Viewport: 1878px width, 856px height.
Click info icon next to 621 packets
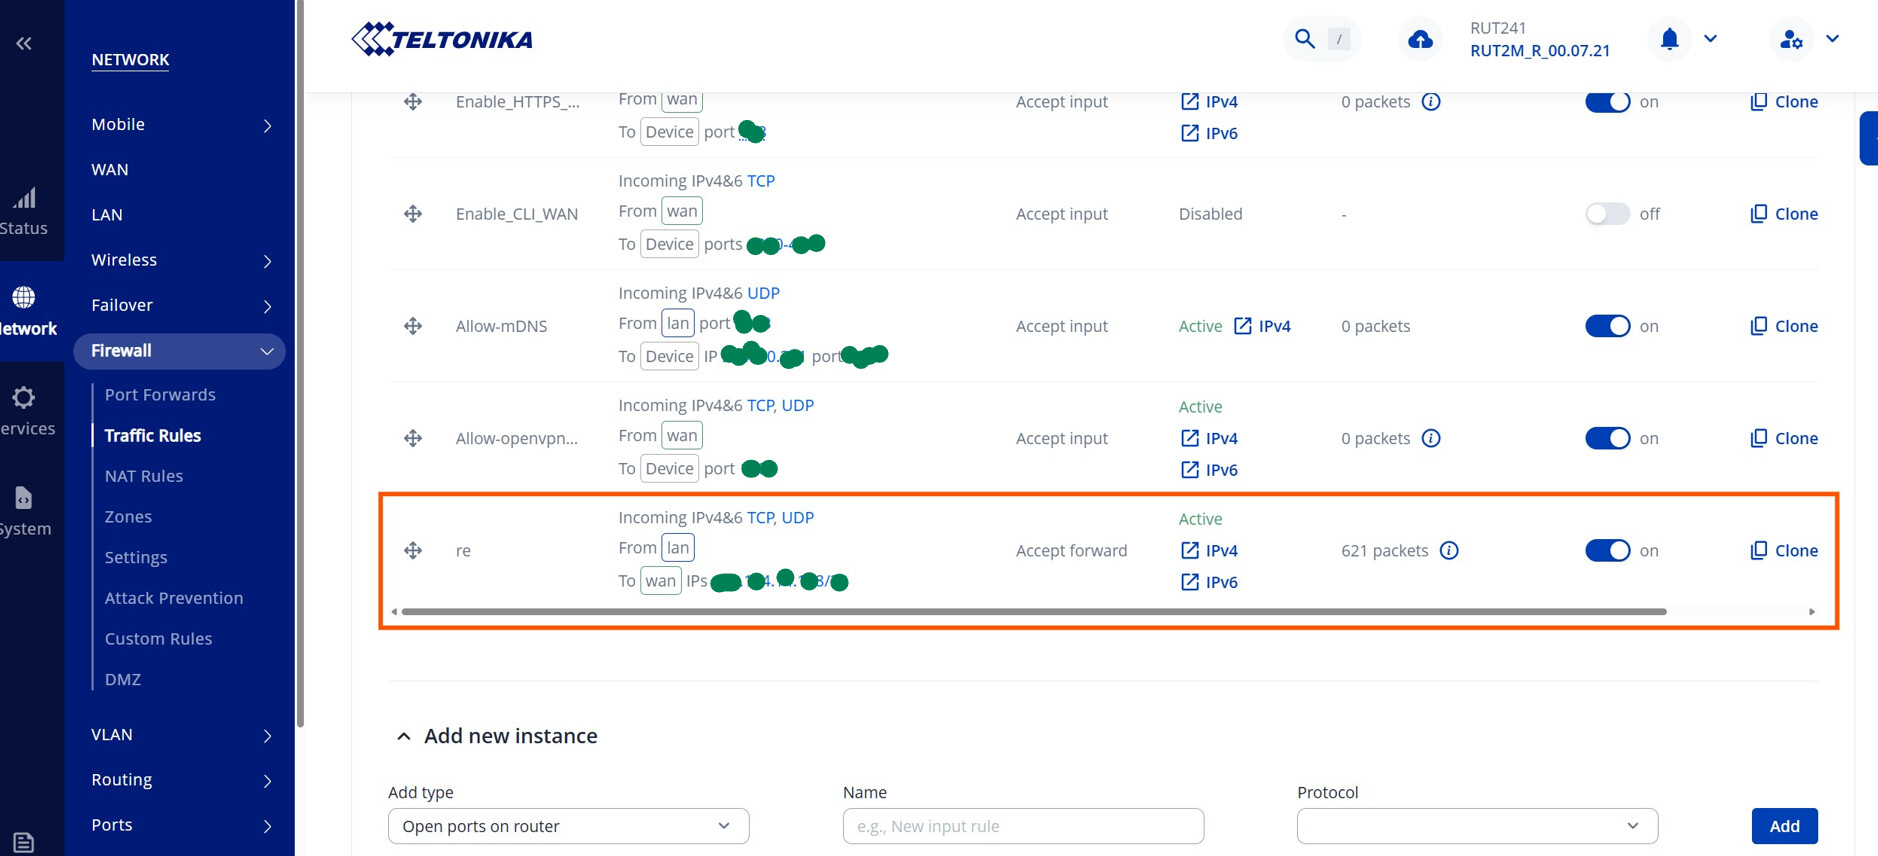point(1449,551)
